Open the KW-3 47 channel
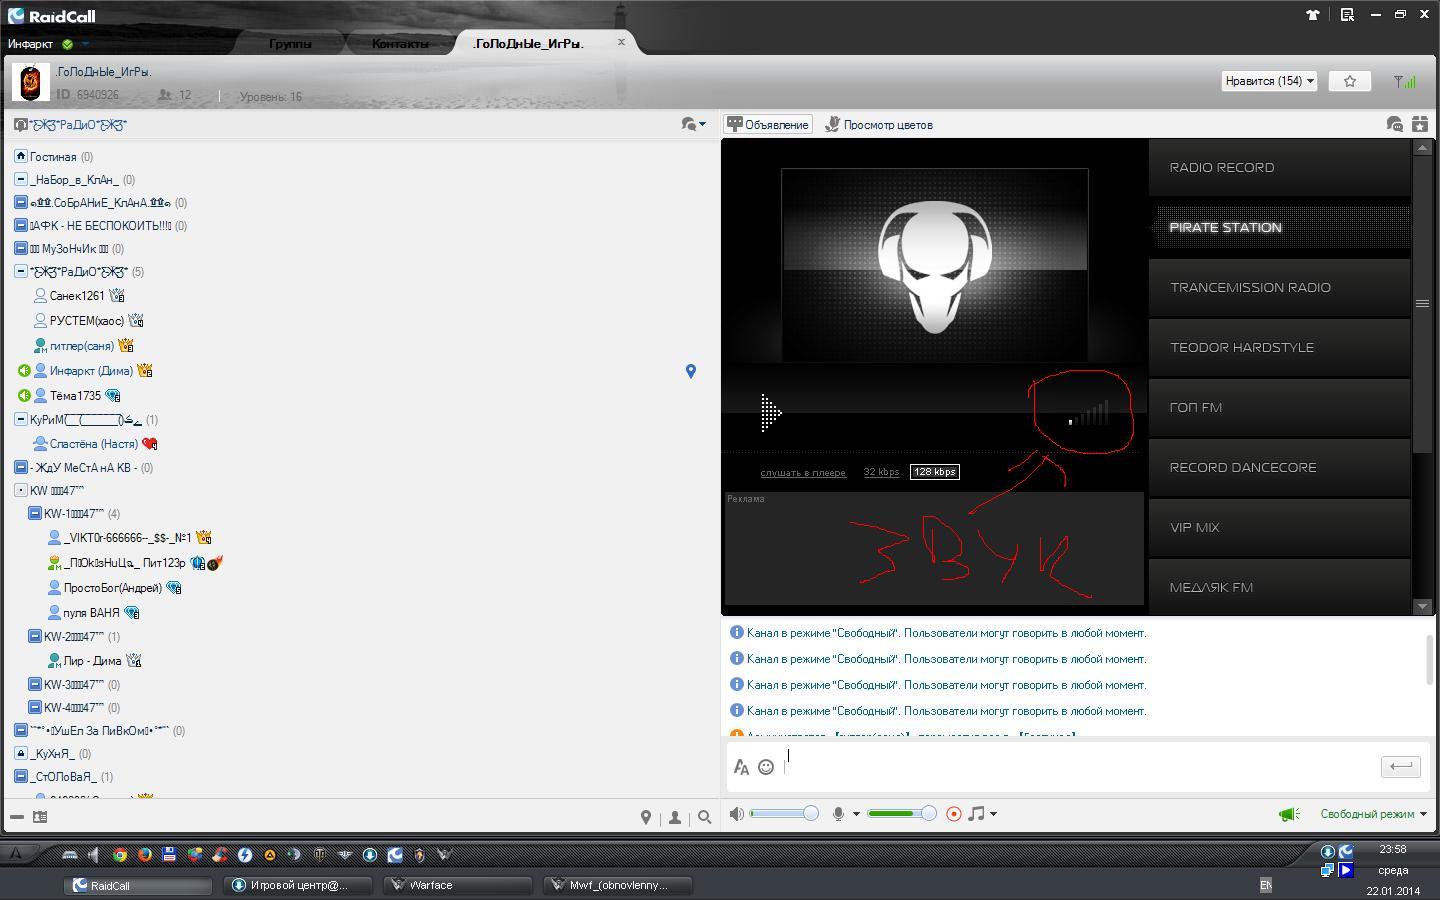1440x900 pixels. click(x=74, y=685)
